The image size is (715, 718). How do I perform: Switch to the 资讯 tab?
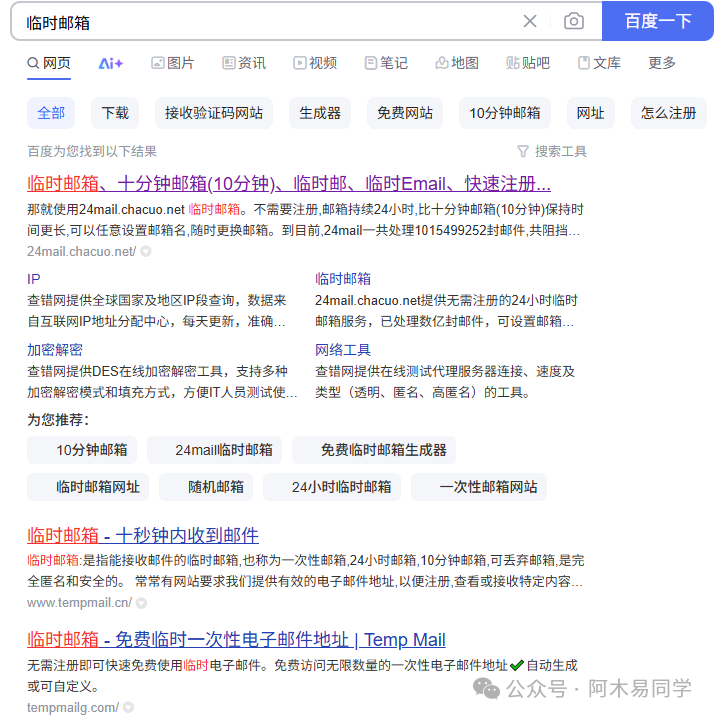point(244,63)
